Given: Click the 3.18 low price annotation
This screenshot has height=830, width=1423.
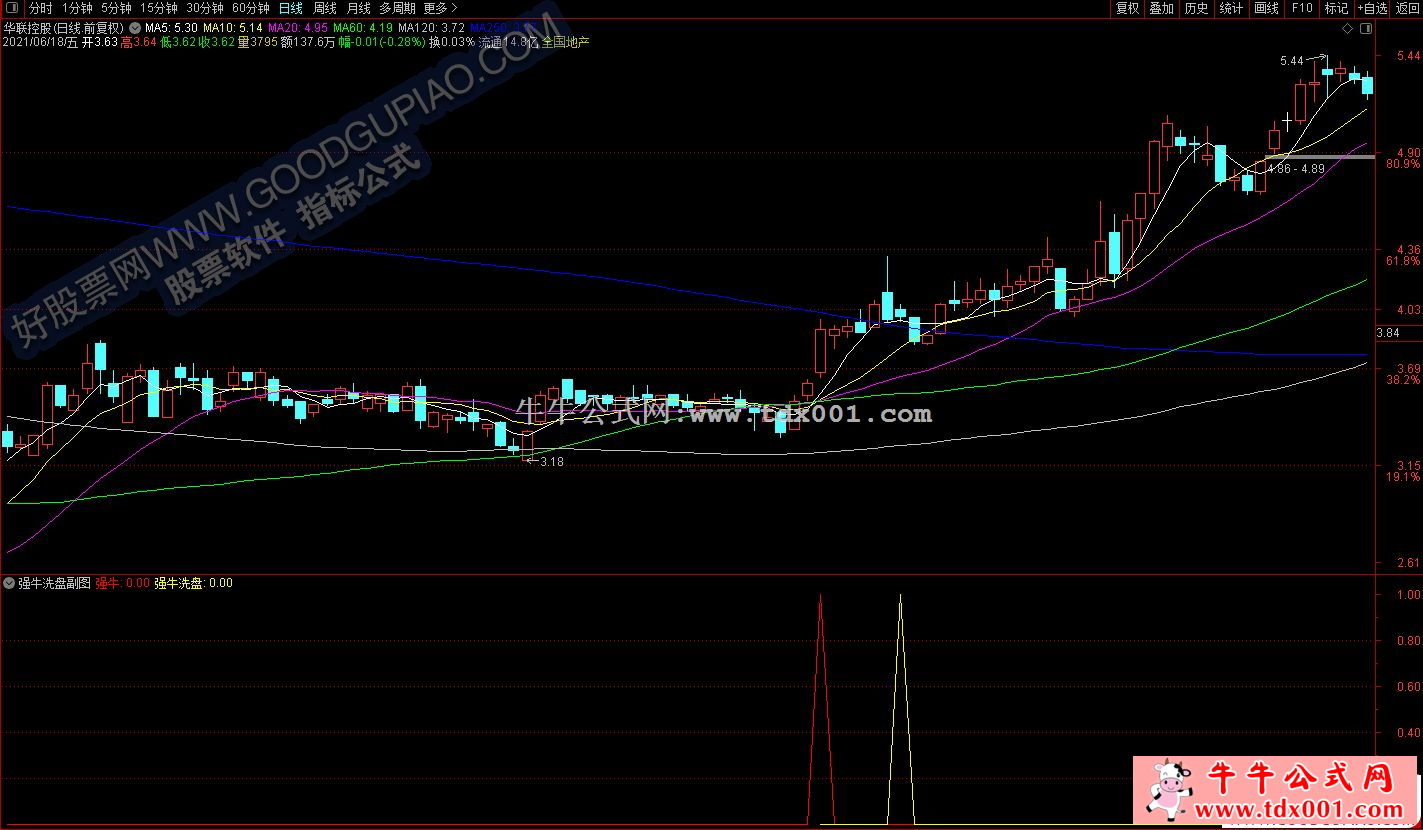Looking at the screenshot, I should point(551,462).
